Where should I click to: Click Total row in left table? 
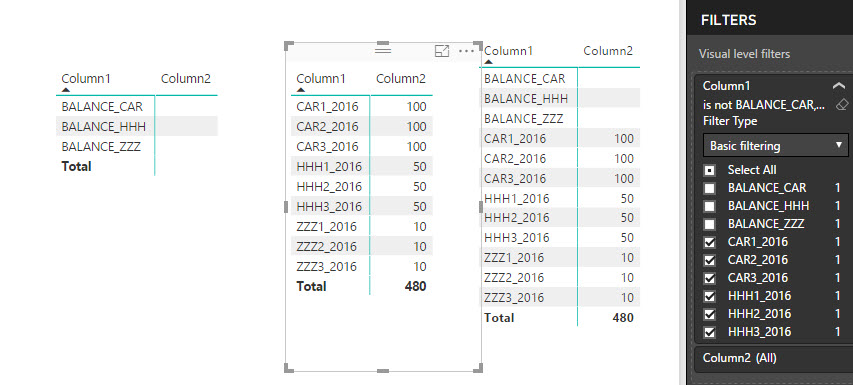[137, 166]
